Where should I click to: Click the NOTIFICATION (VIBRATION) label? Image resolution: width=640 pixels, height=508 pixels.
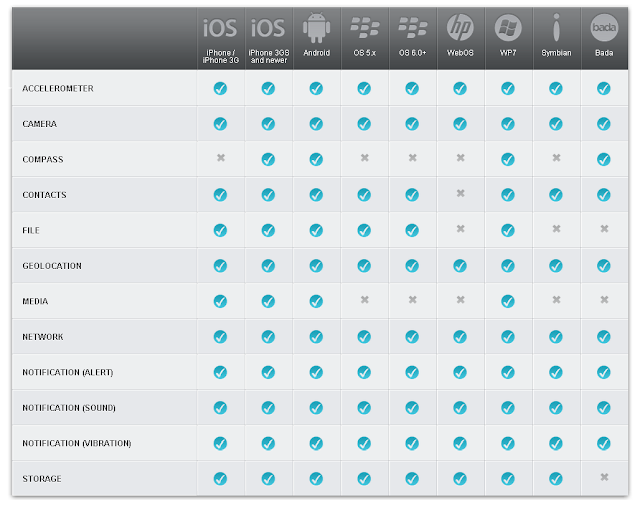click(x=77, y=444)
